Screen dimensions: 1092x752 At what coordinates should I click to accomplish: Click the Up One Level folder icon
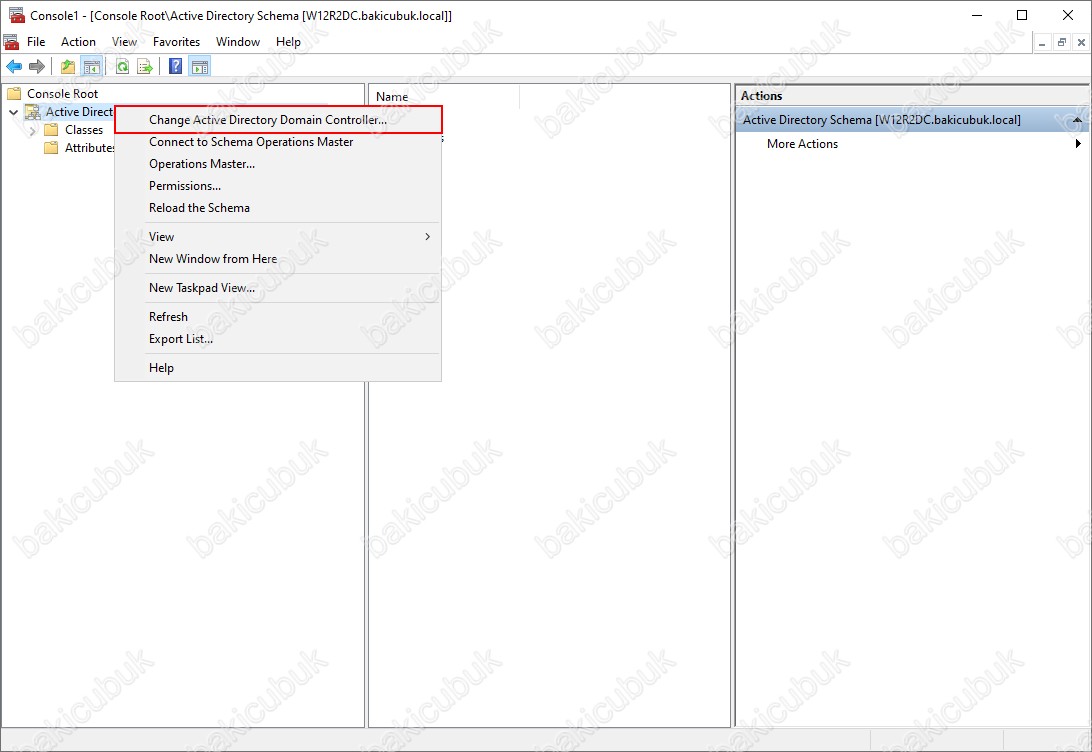tap(68, 66)
